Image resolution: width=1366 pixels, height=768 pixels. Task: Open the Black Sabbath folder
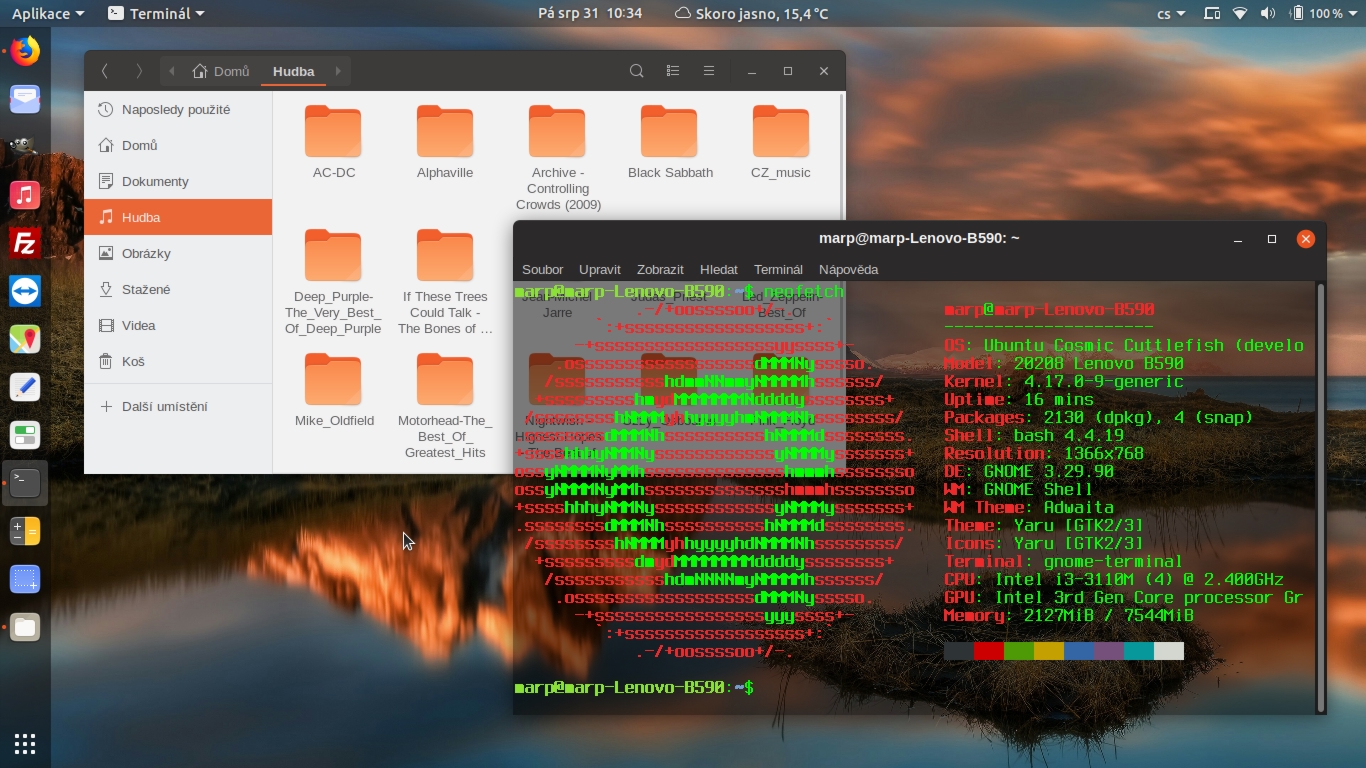click(669, 131)
